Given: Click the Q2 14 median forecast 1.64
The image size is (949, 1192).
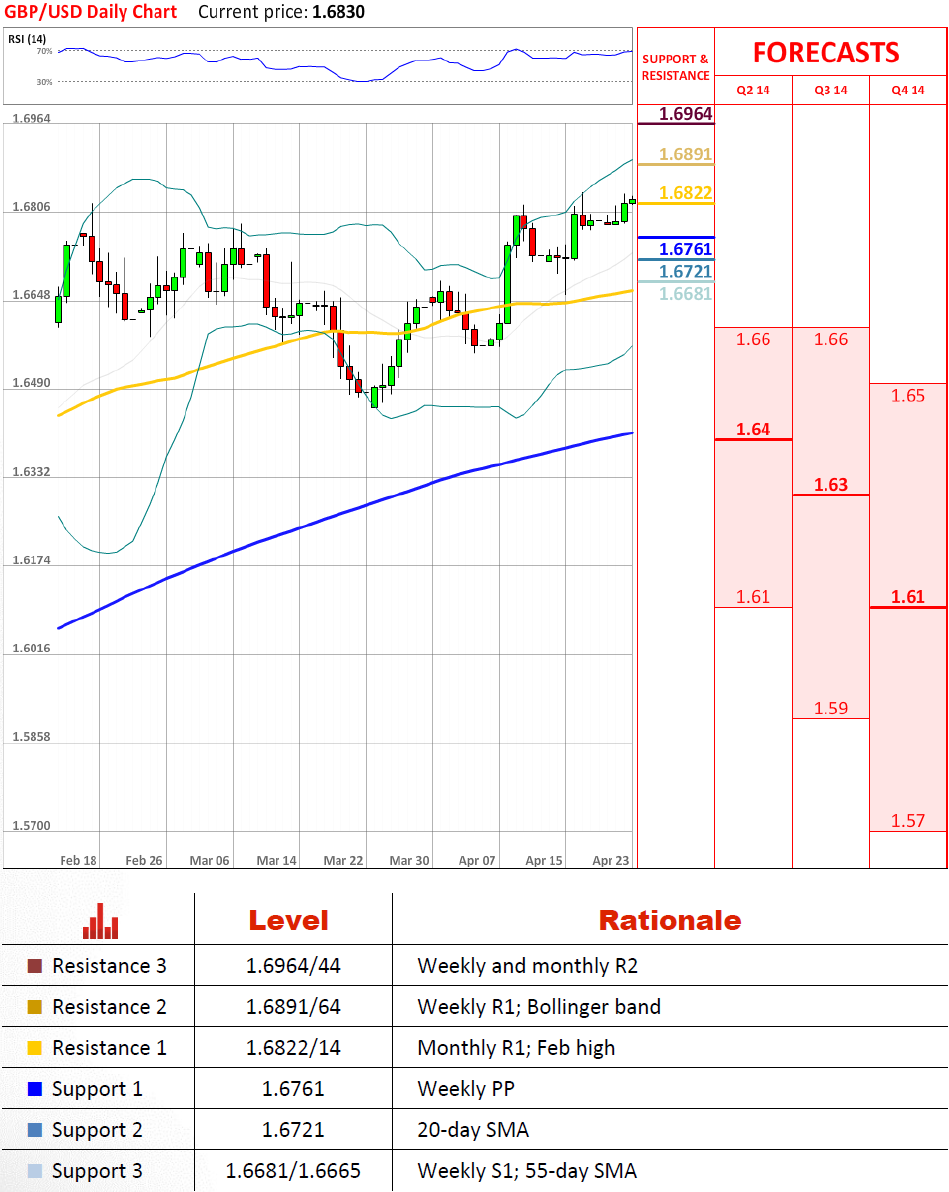Looking at the screenshot, I should click(753, 430).
